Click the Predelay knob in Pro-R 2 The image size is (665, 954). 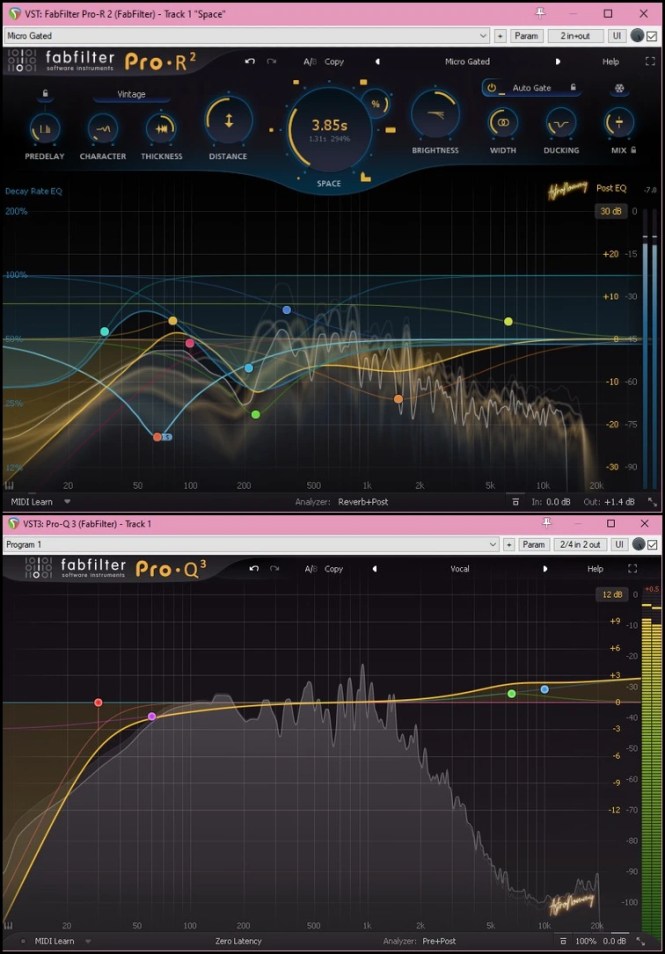[44, 127]
